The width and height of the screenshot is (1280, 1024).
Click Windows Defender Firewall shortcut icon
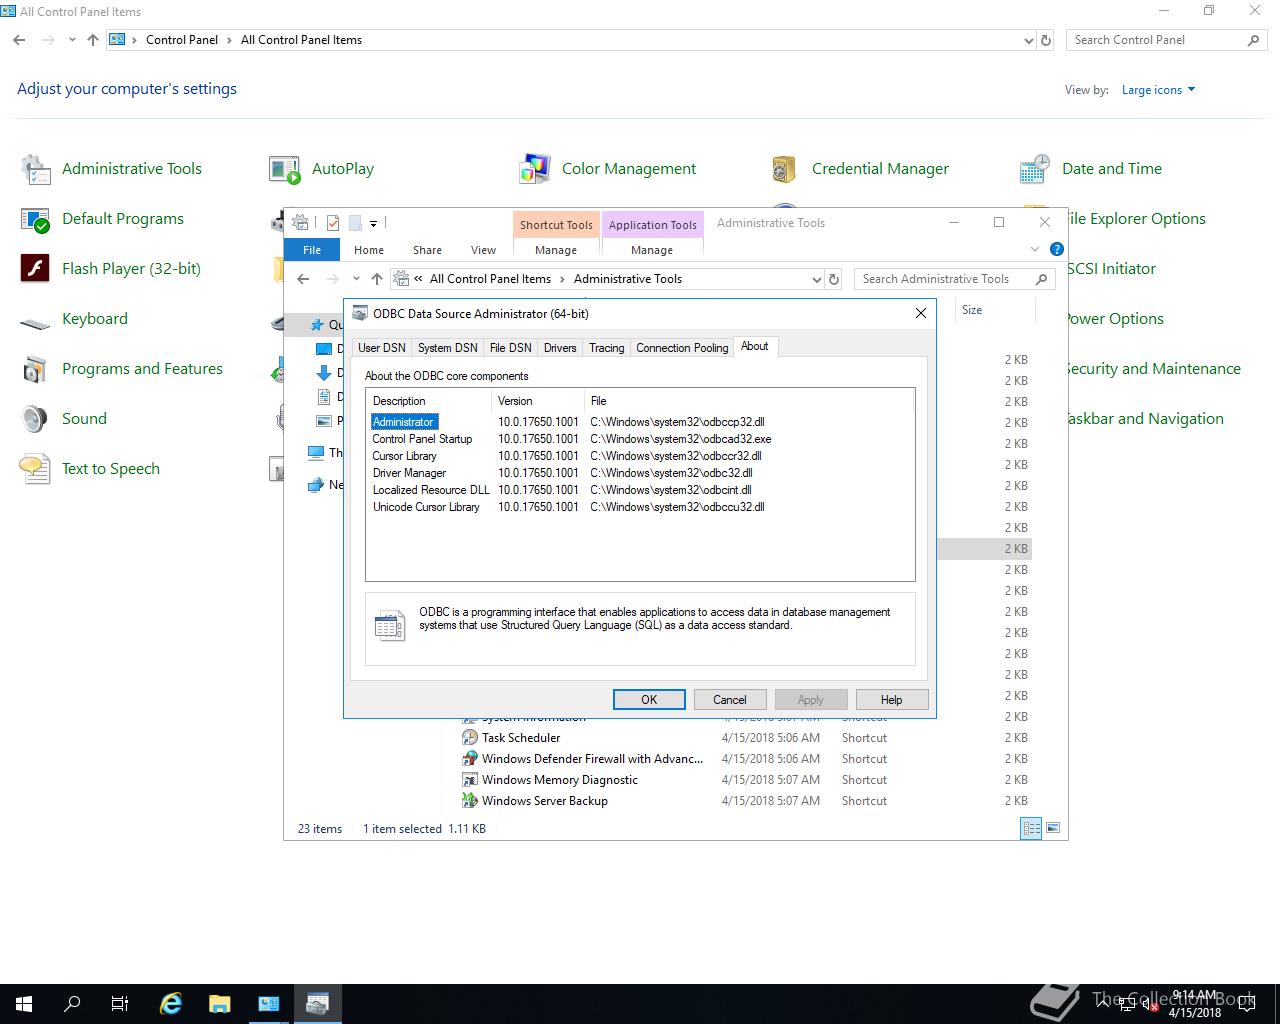pyautogui.click(x=470, y=759)
